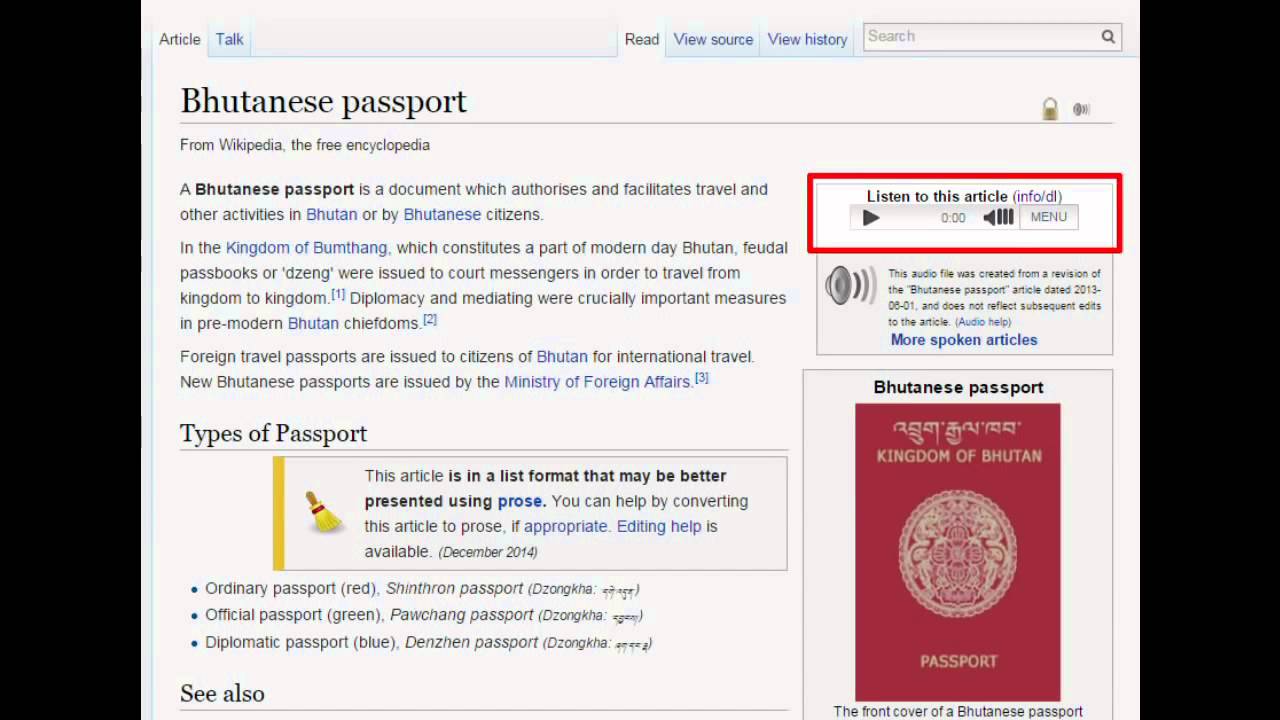Click the large loudspeaker icon

pyautogui.click(x=850, y=286)
